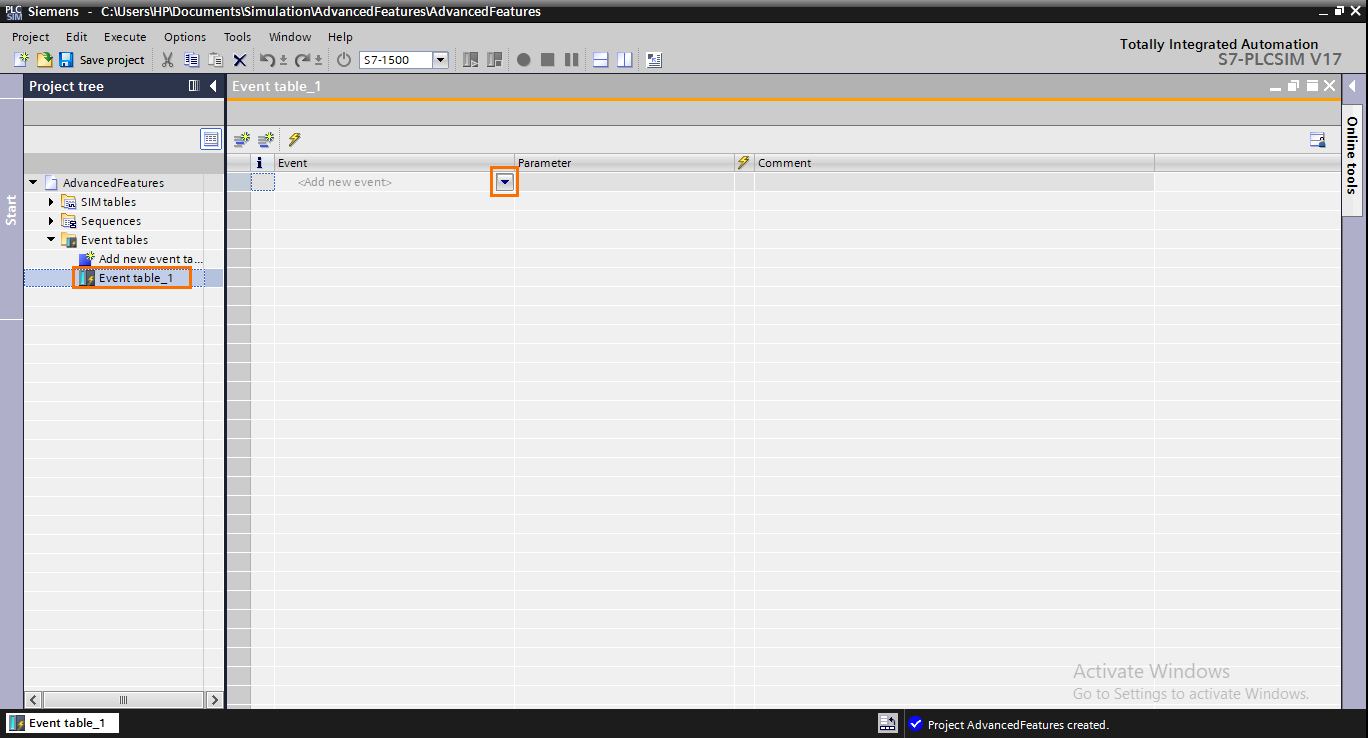Click the Paste icon in toolbar

click(x=214, y=59)
